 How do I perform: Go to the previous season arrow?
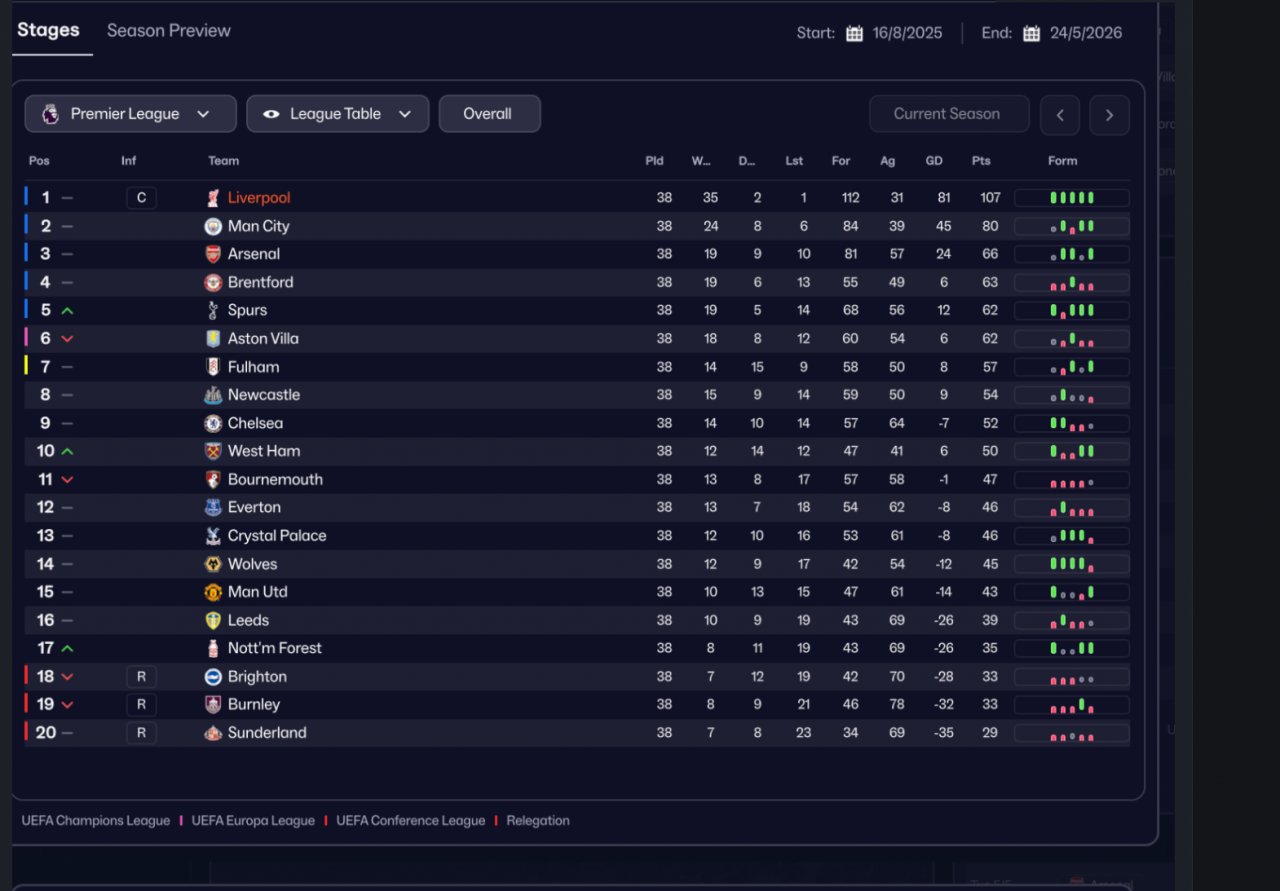tap(1060, 115)
